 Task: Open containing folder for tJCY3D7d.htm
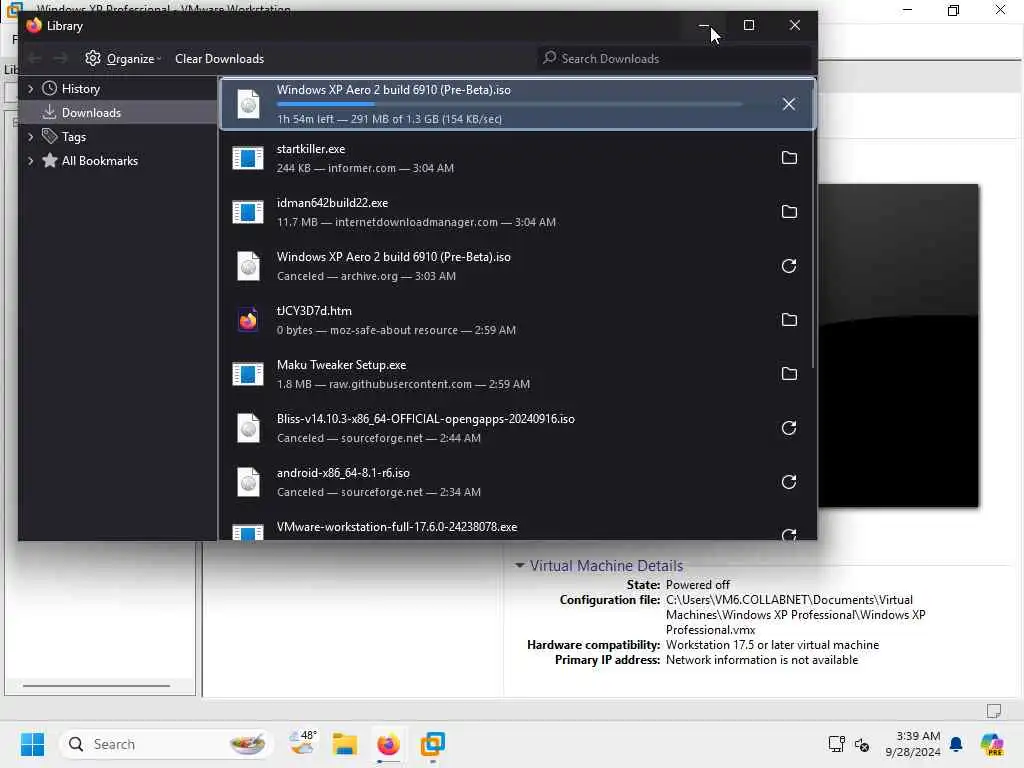pyautogui.click(x=789, y=320)
